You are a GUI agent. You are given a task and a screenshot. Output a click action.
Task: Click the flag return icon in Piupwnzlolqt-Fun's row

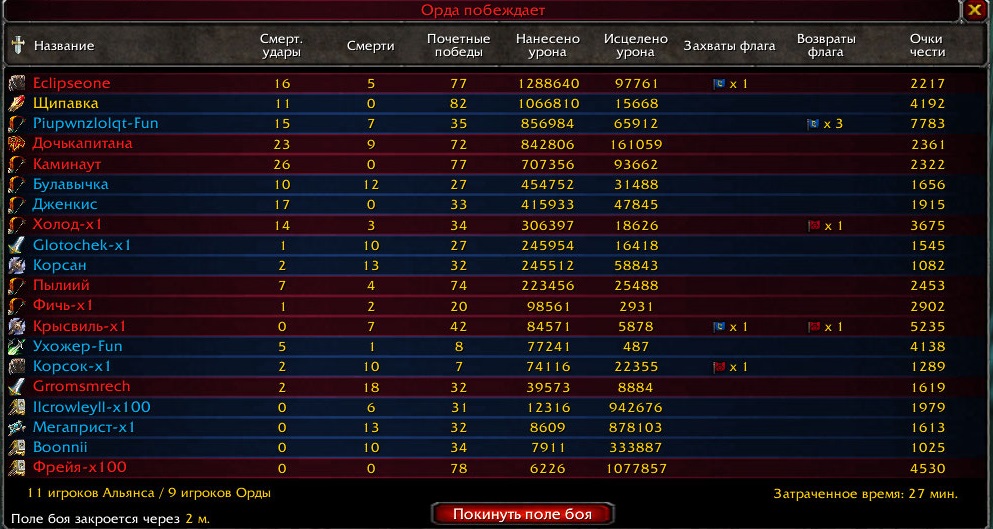click(x=814, y=124)
